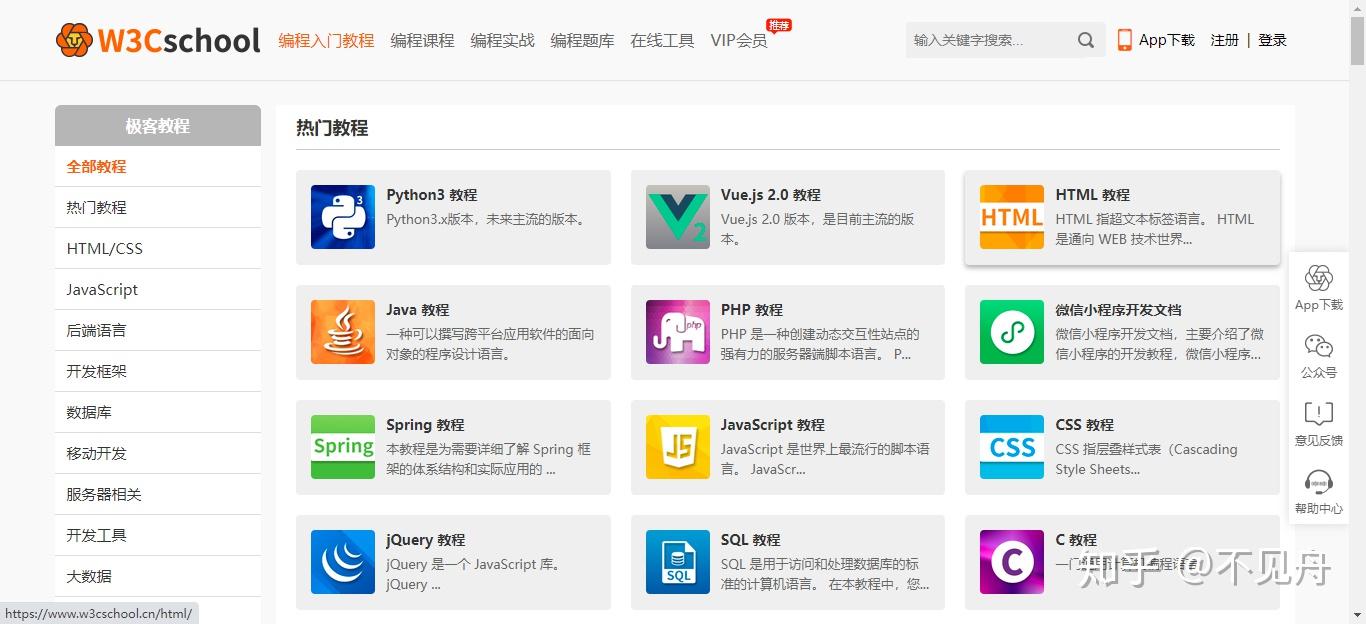1366x624 pixels.
Task: Click the Python3 教程 title
Action: pos(432,195)
